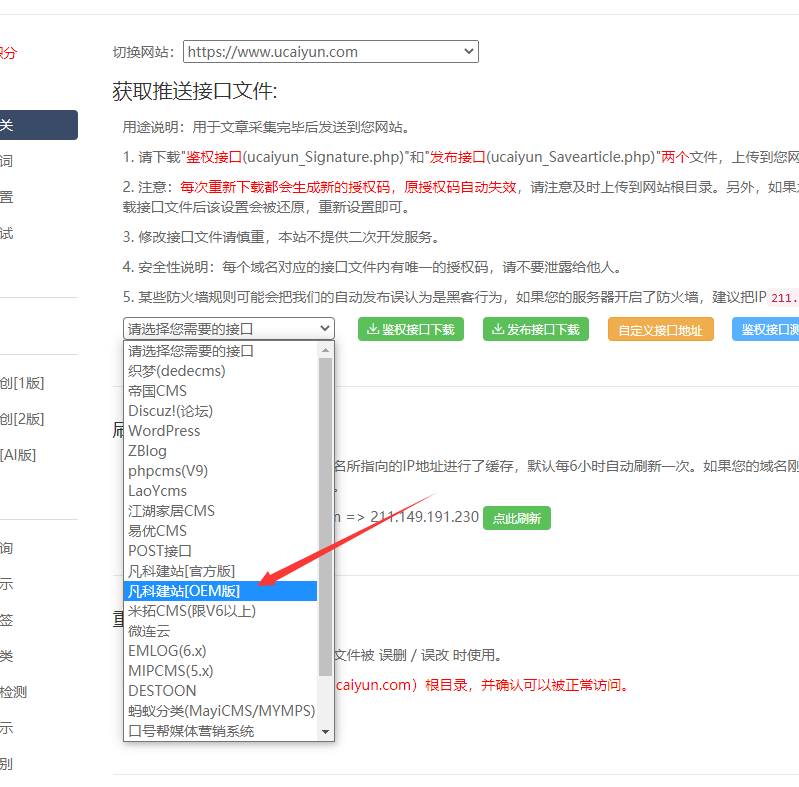The height and width of the screenshot is (787, 799).
Task: Pick 米拓CMS(限V6以上) option
Action: (192, 611)
